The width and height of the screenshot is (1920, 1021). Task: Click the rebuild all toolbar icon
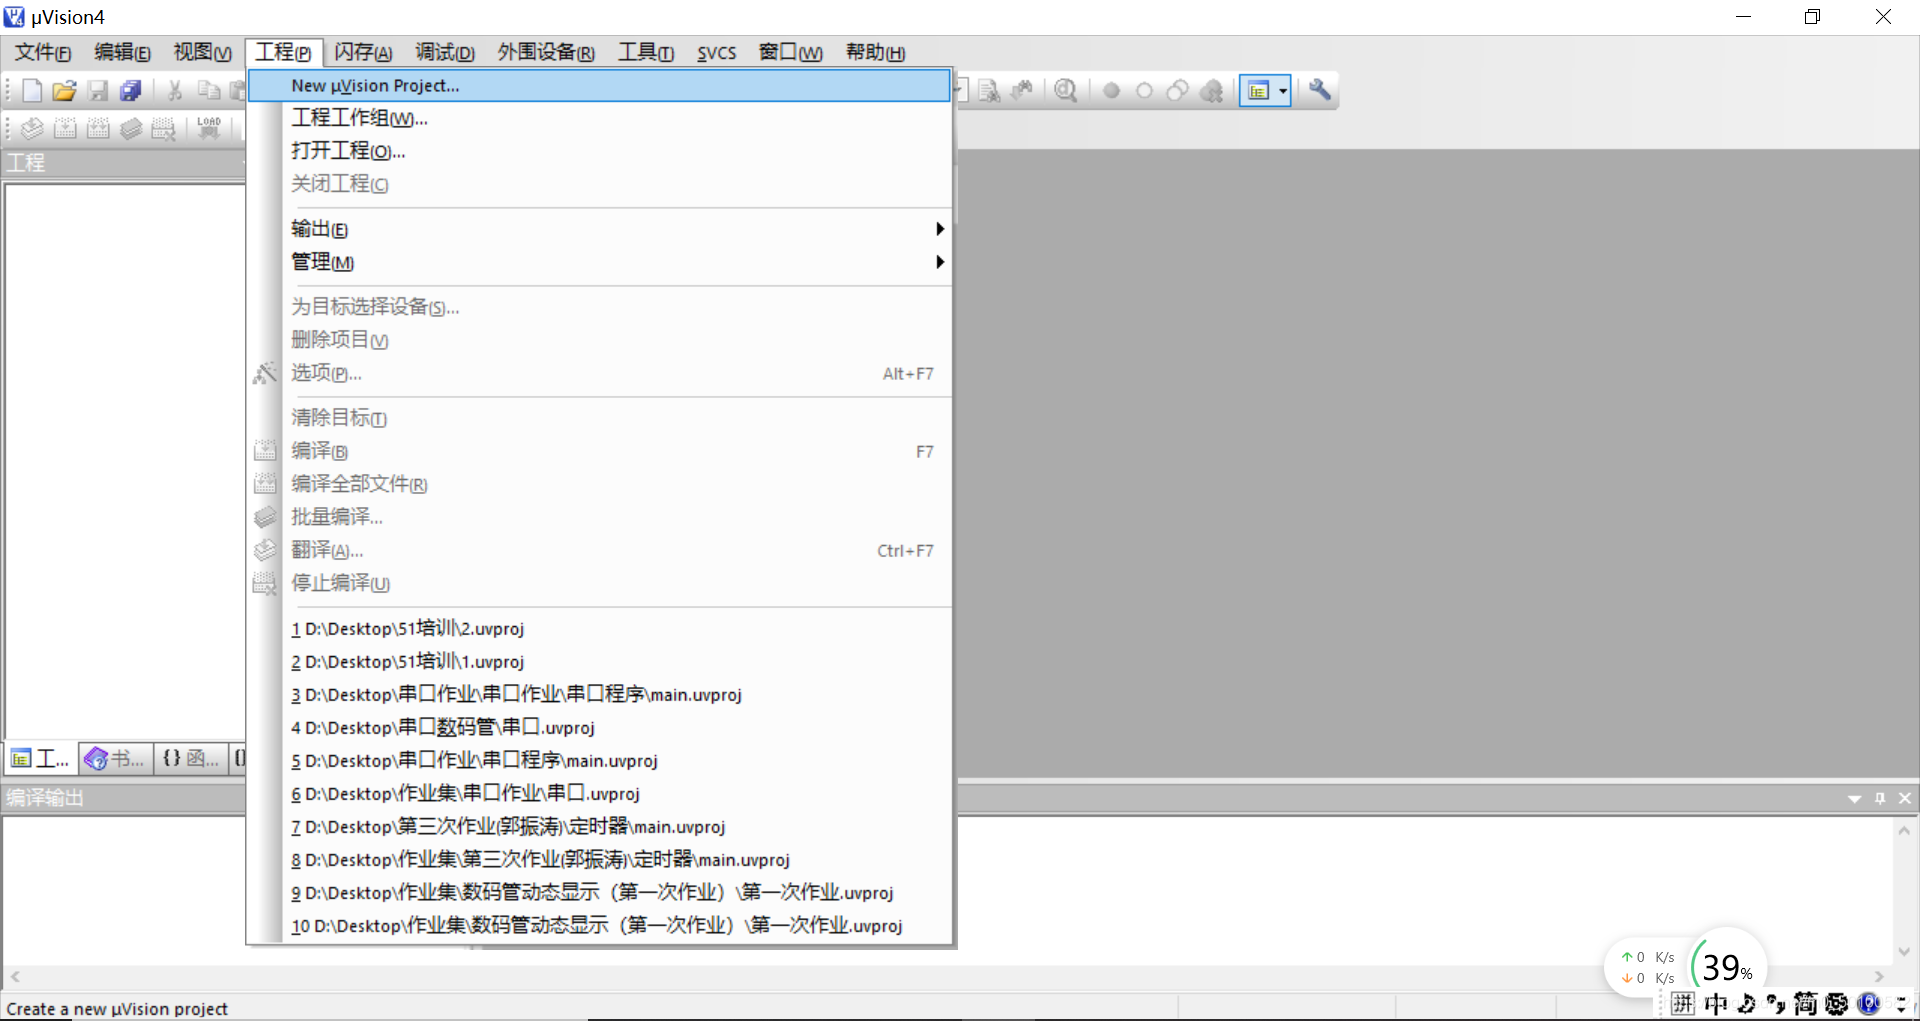tap(98, 128)
